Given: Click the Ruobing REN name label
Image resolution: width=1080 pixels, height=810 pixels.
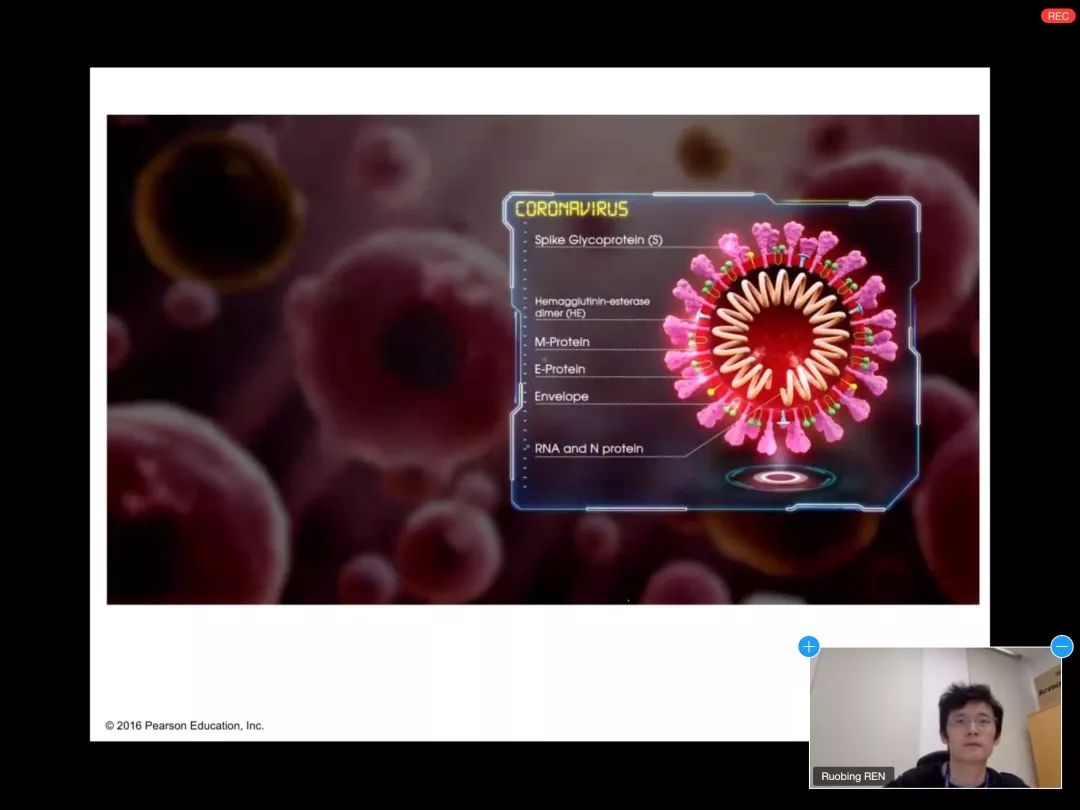Looking at the screenshot, I should pyautogui.click(x=853, y=776).
